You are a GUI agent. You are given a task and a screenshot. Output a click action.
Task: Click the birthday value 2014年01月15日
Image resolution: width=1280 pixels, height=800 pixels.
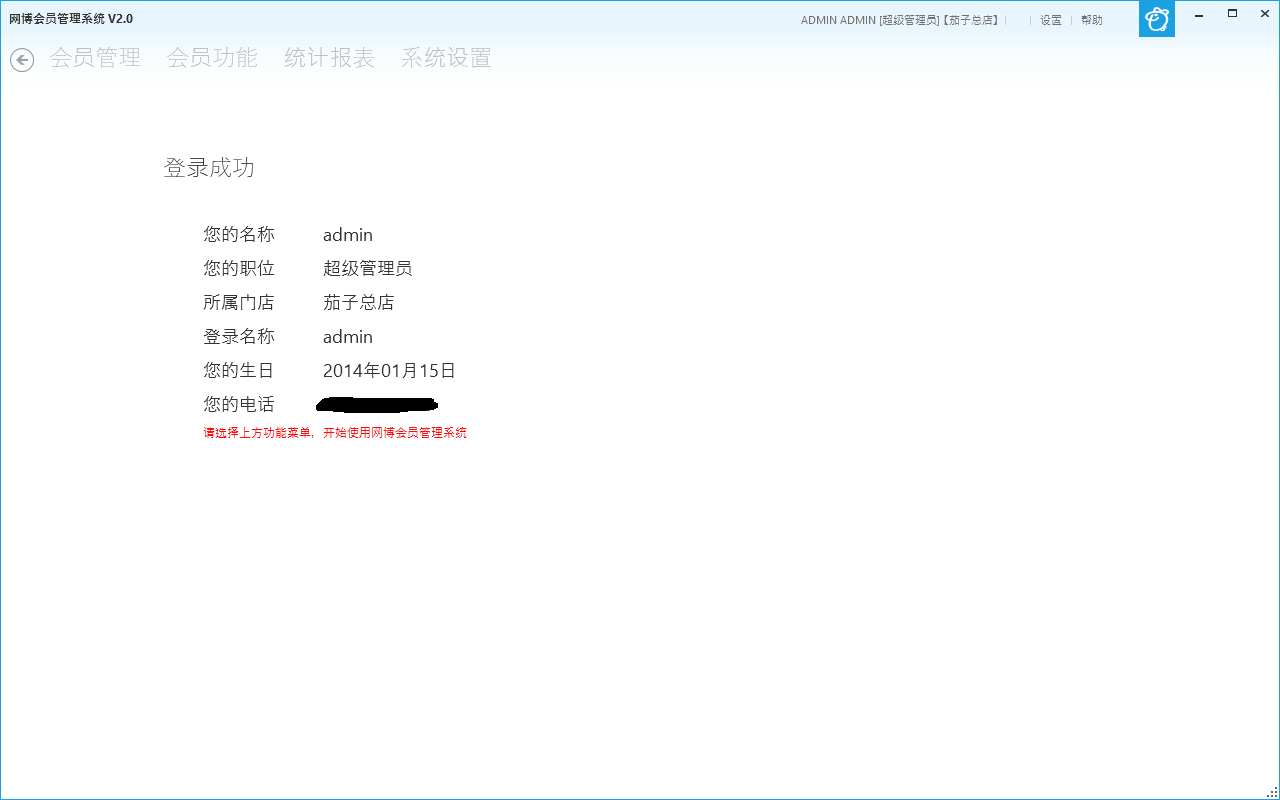(x=389, y=371)
